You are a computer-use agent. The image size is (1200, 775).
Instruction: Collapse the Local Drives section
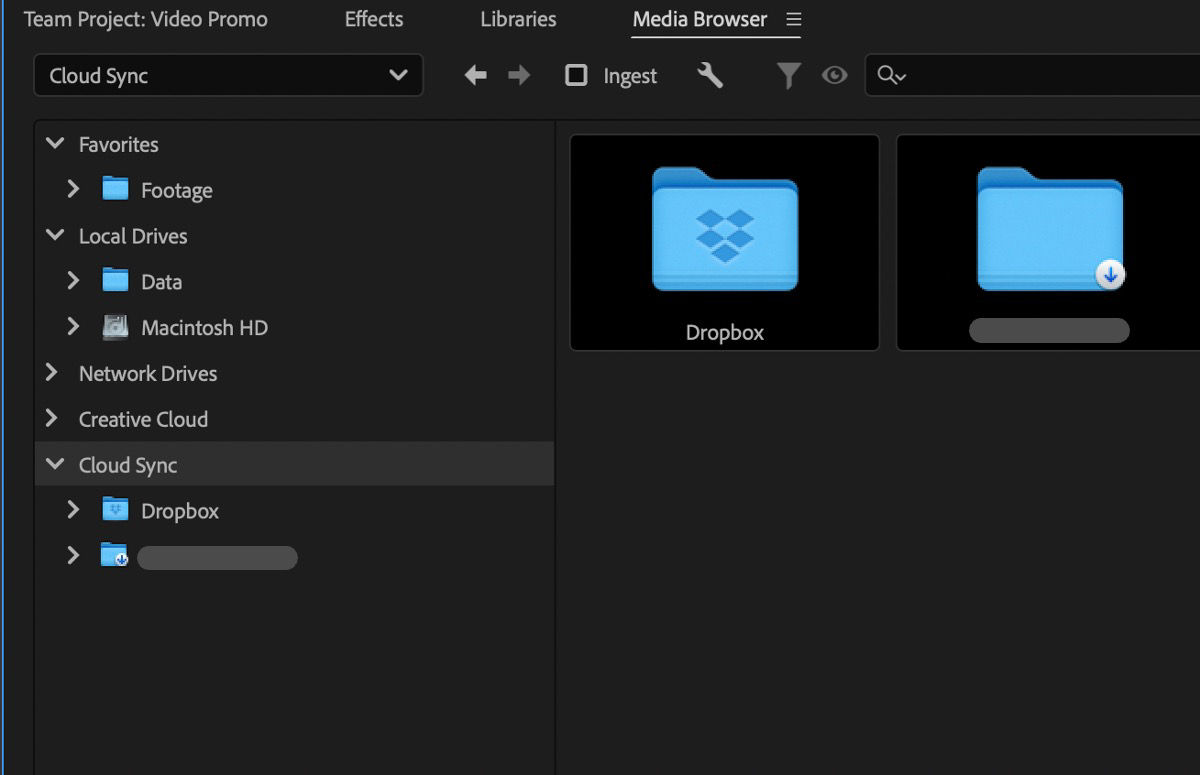(x=55, y=236)
